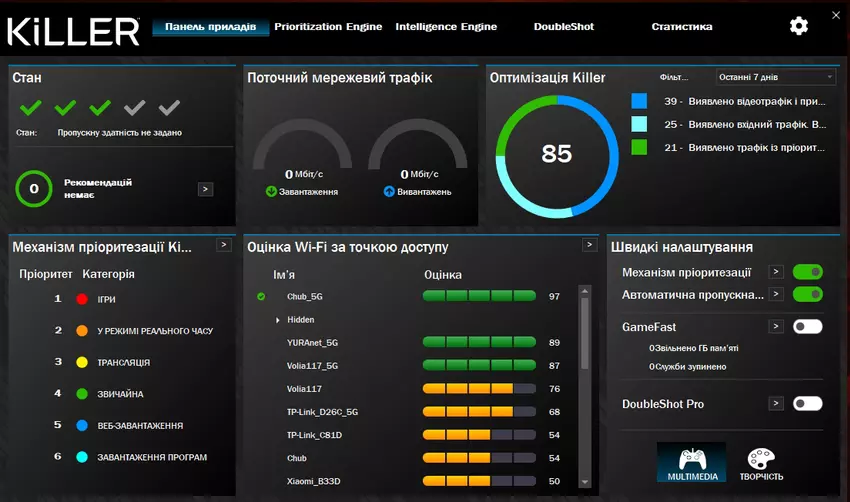Open the Wi-Fi rating panel arrow button

coord(589,245)
